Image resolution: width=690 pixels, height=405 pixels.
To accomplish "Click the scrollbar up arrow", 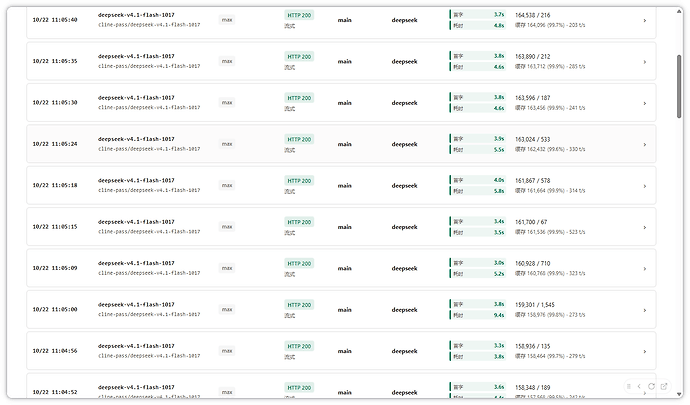I will tap(679, 12).
